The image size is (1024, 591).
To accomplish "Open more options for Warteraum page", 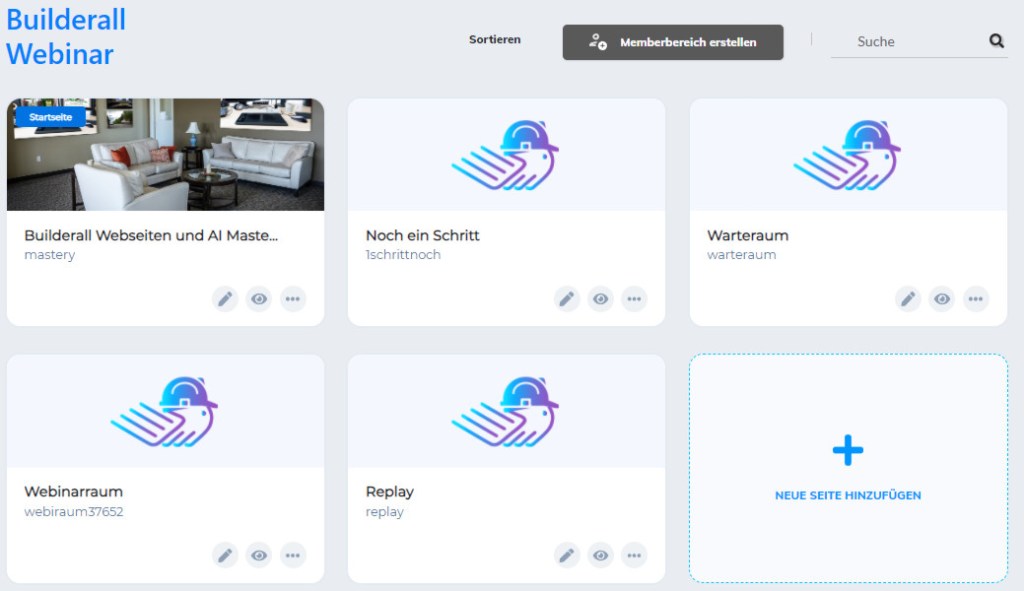I will pos(975,299).
